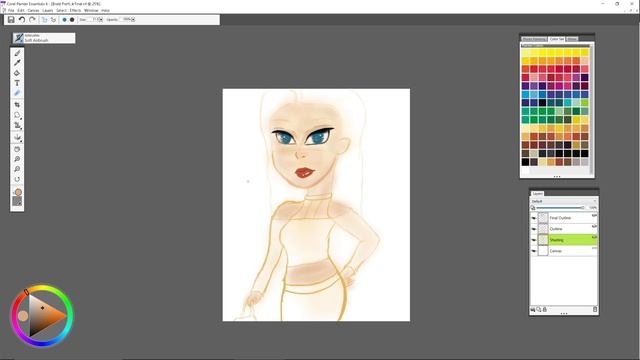Viewport: 640px width, 360px height.
Task: Hide the Shading layer
Action: coord(533,240)
